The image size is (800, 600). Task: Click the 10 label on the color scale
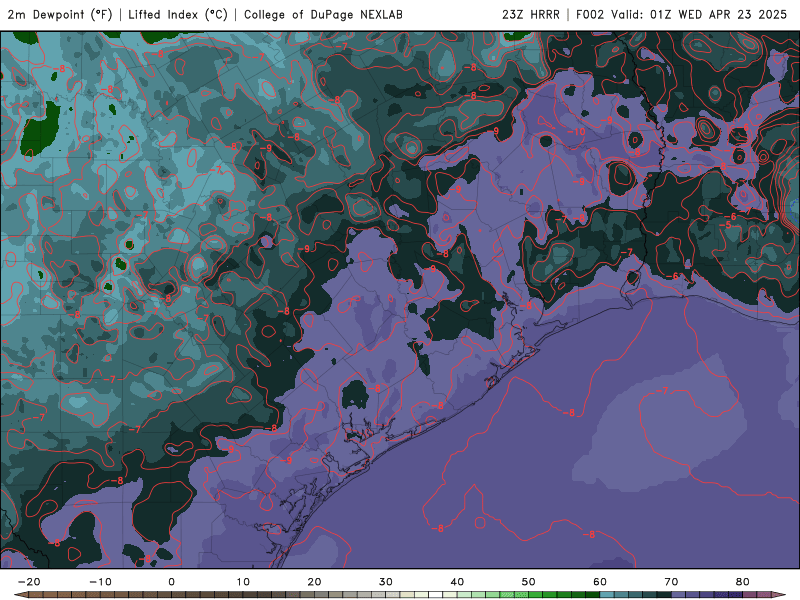[243, 582]
